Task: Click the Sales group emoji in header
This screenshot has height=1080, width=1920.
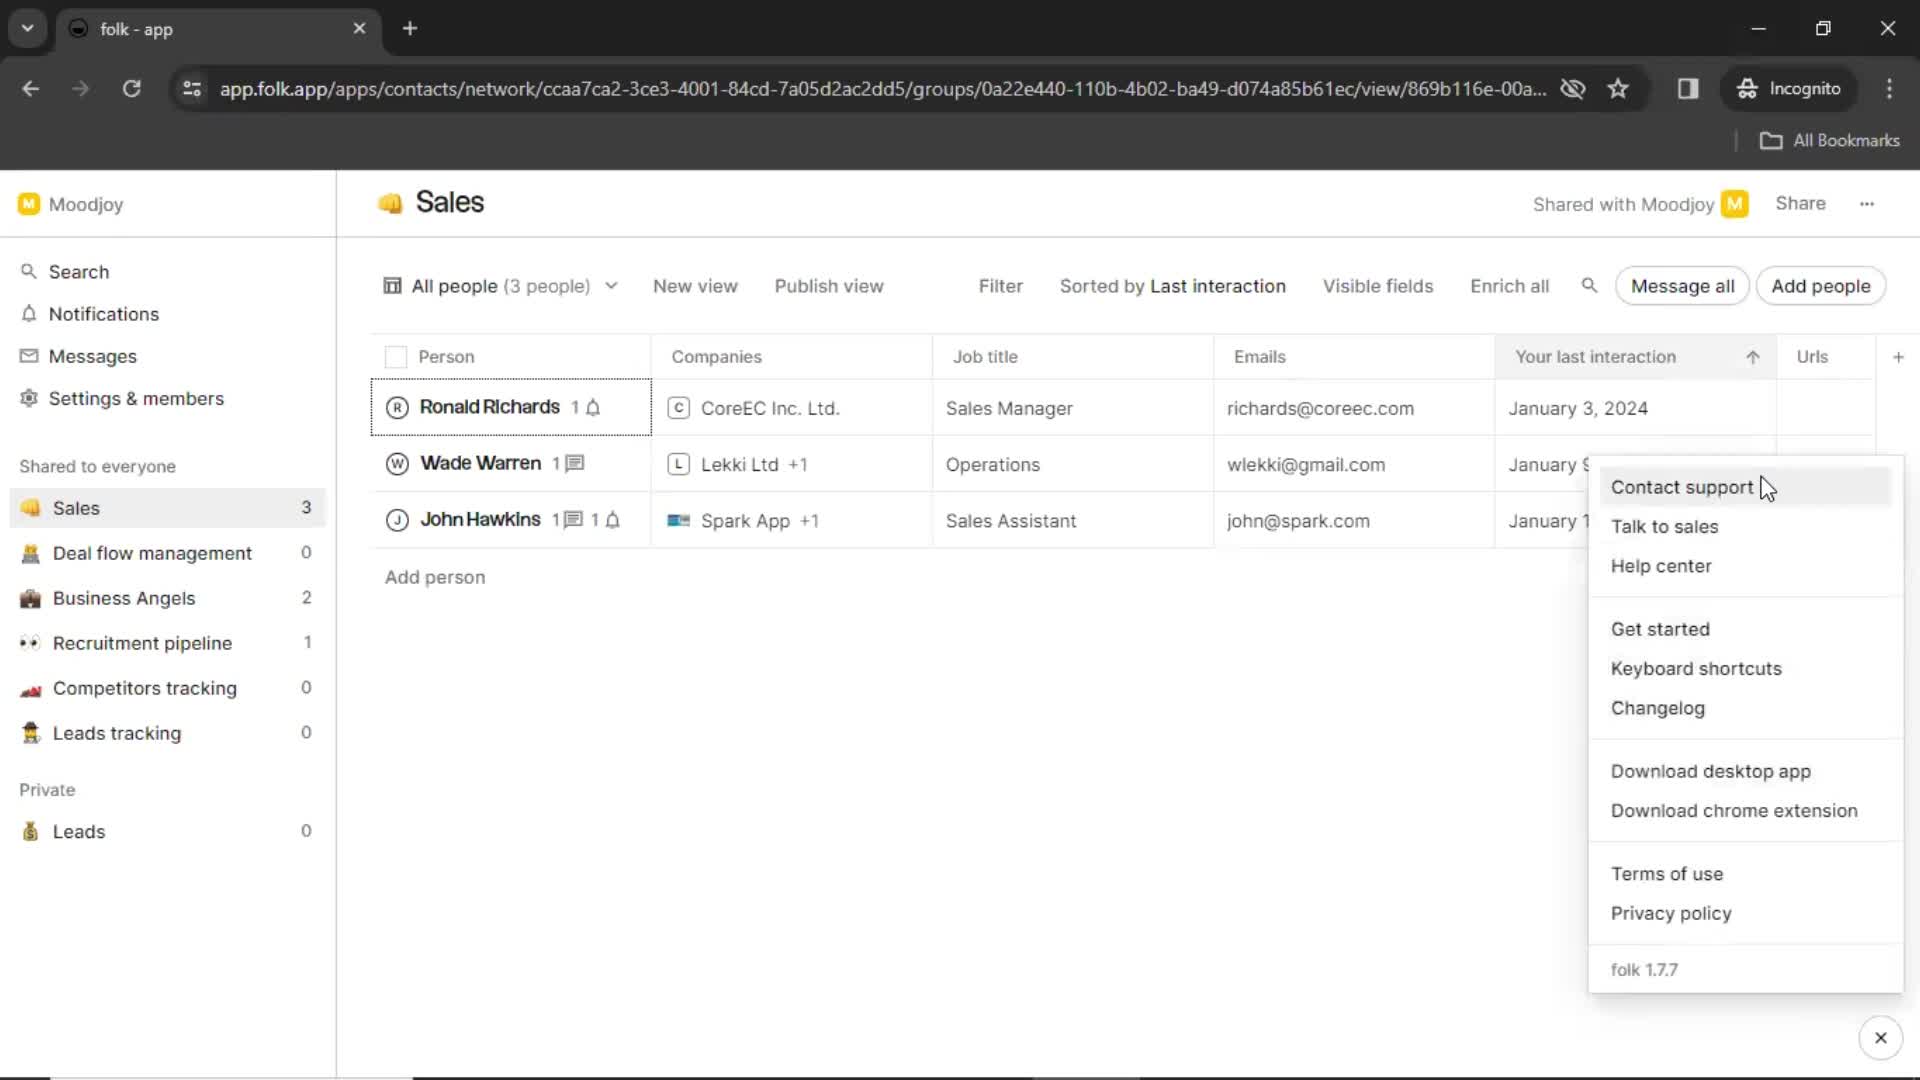Action: tap(390, 203)
